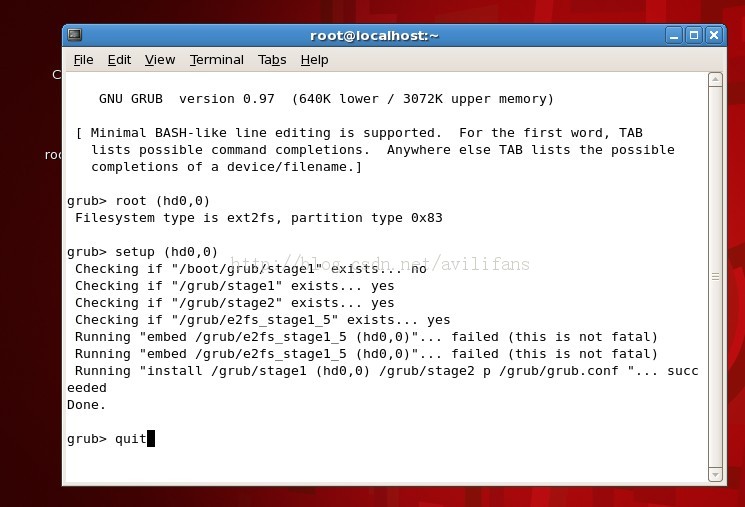
Task: Open the File menu
Action: 84,60
